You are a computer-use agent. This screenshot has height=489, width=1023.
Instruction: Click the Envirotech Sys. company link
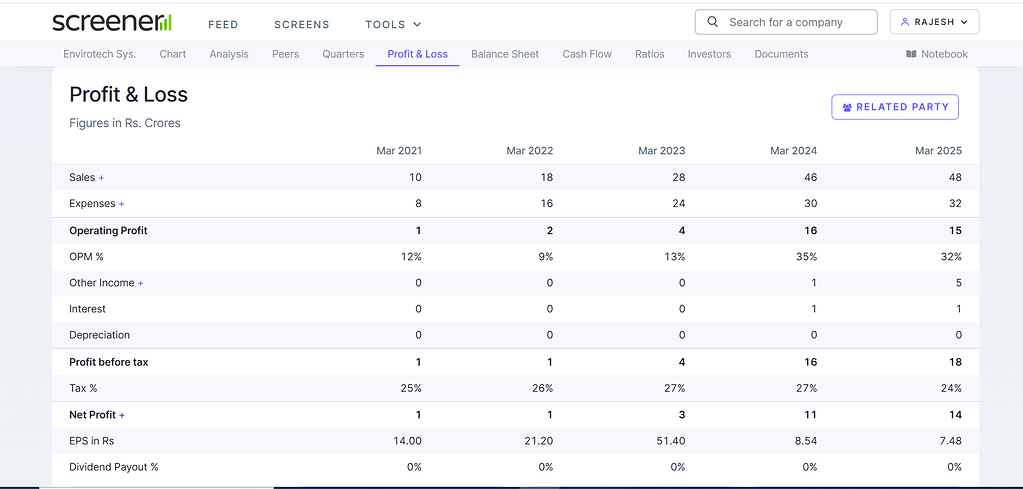point(99,54)
